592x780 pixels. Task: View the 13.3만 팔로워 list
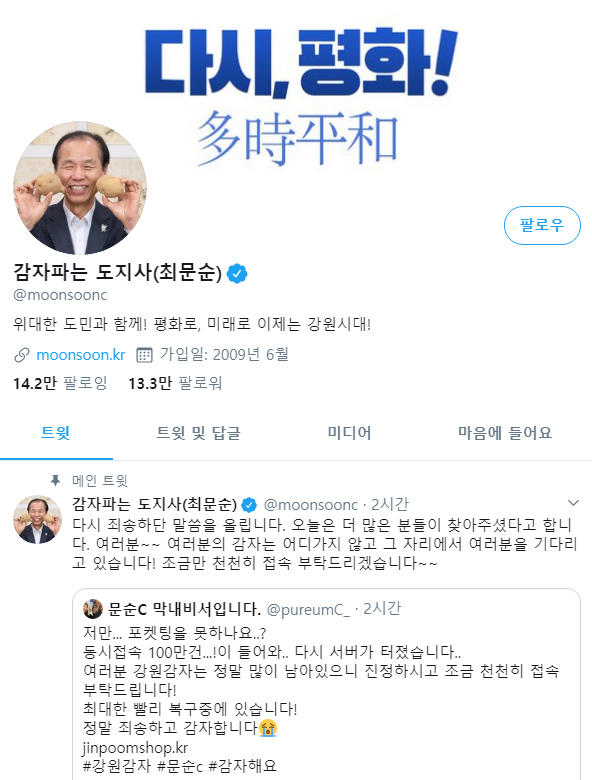pyautogui.click(x=175, y=384)
